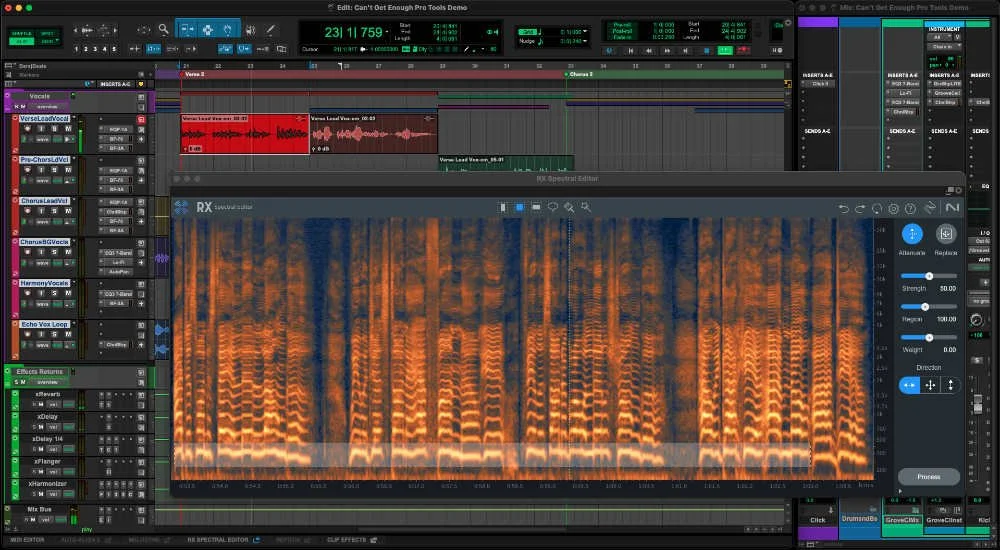Select the Pencil tool

click(x=270, y=29)
